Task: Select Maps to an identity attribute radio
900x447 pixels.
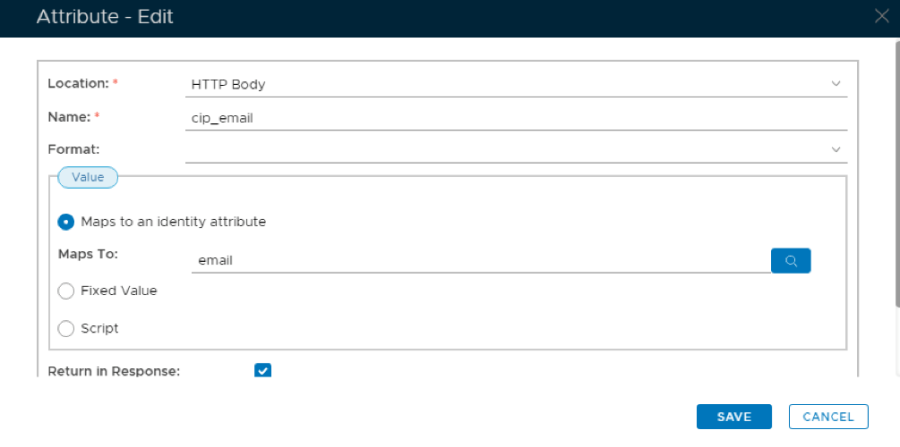Action: (x=66, y=222)
